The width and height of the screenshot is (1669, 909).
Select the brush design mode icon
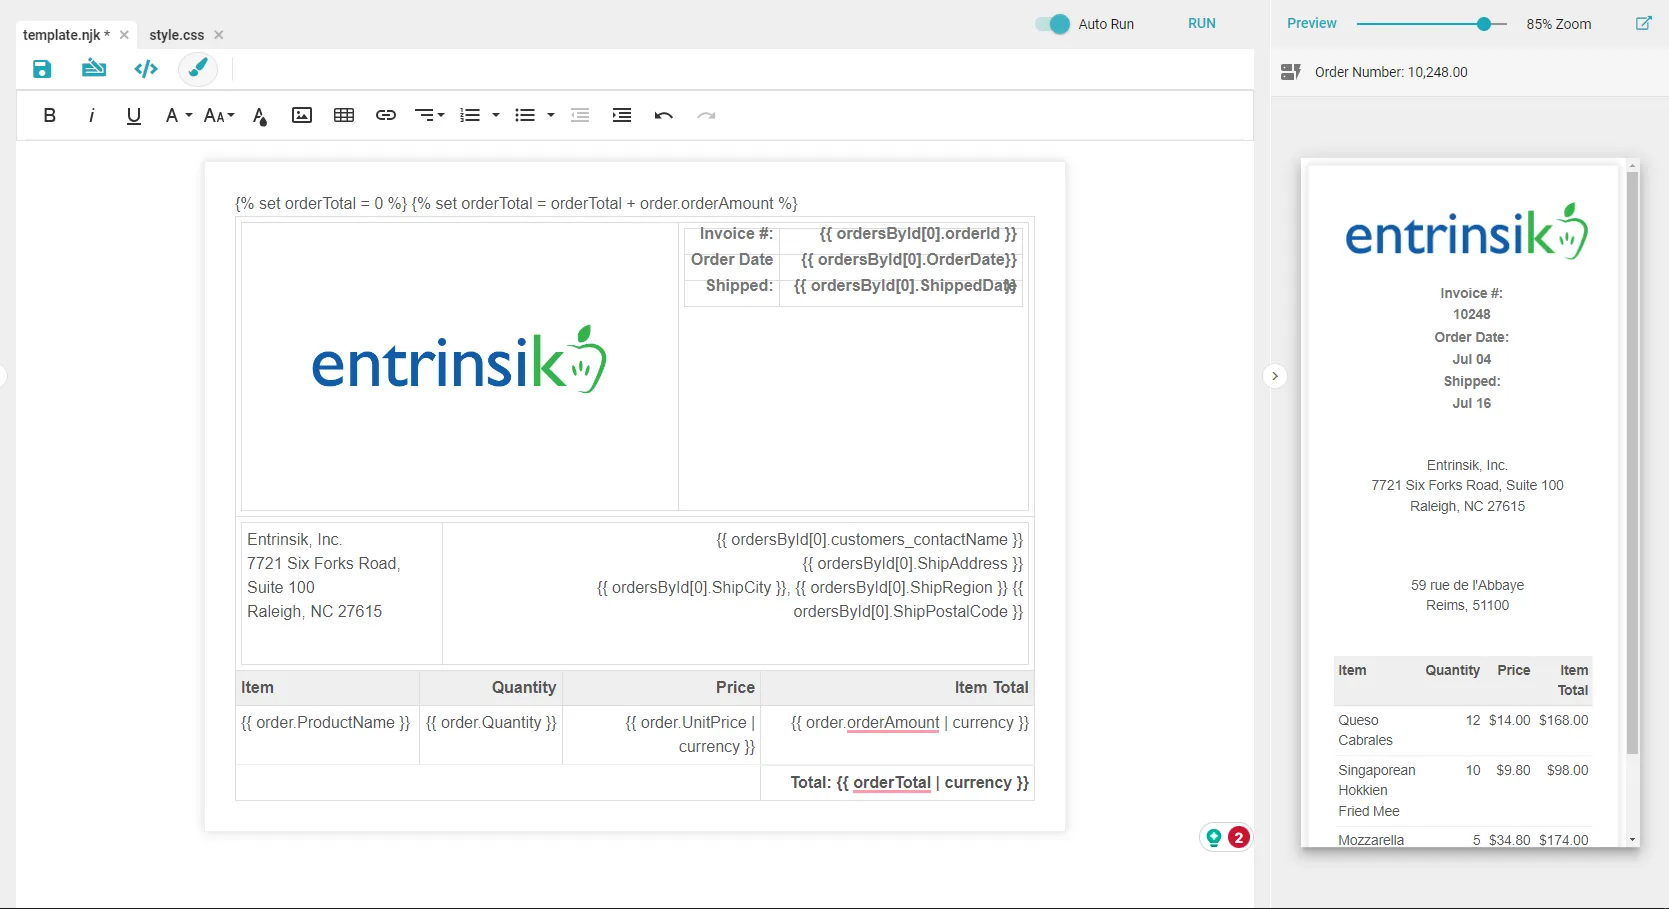pyautogui.click(x=198, y=69)
